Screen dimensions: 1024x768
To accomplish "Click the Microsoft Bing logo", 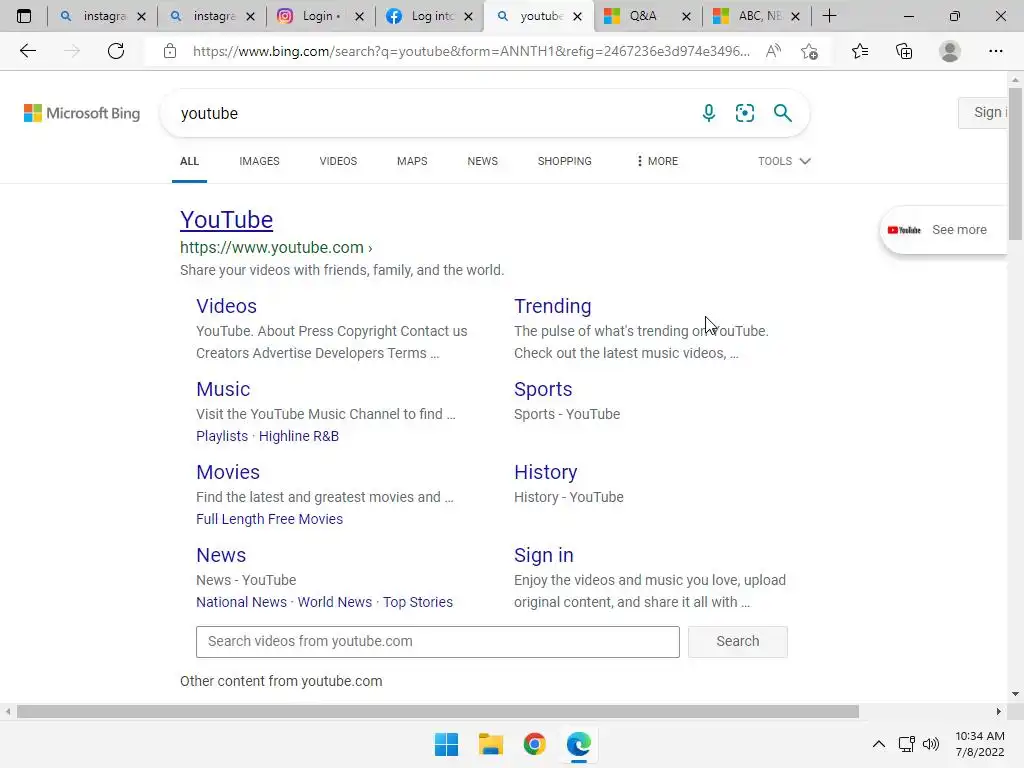I will point(82,113).
